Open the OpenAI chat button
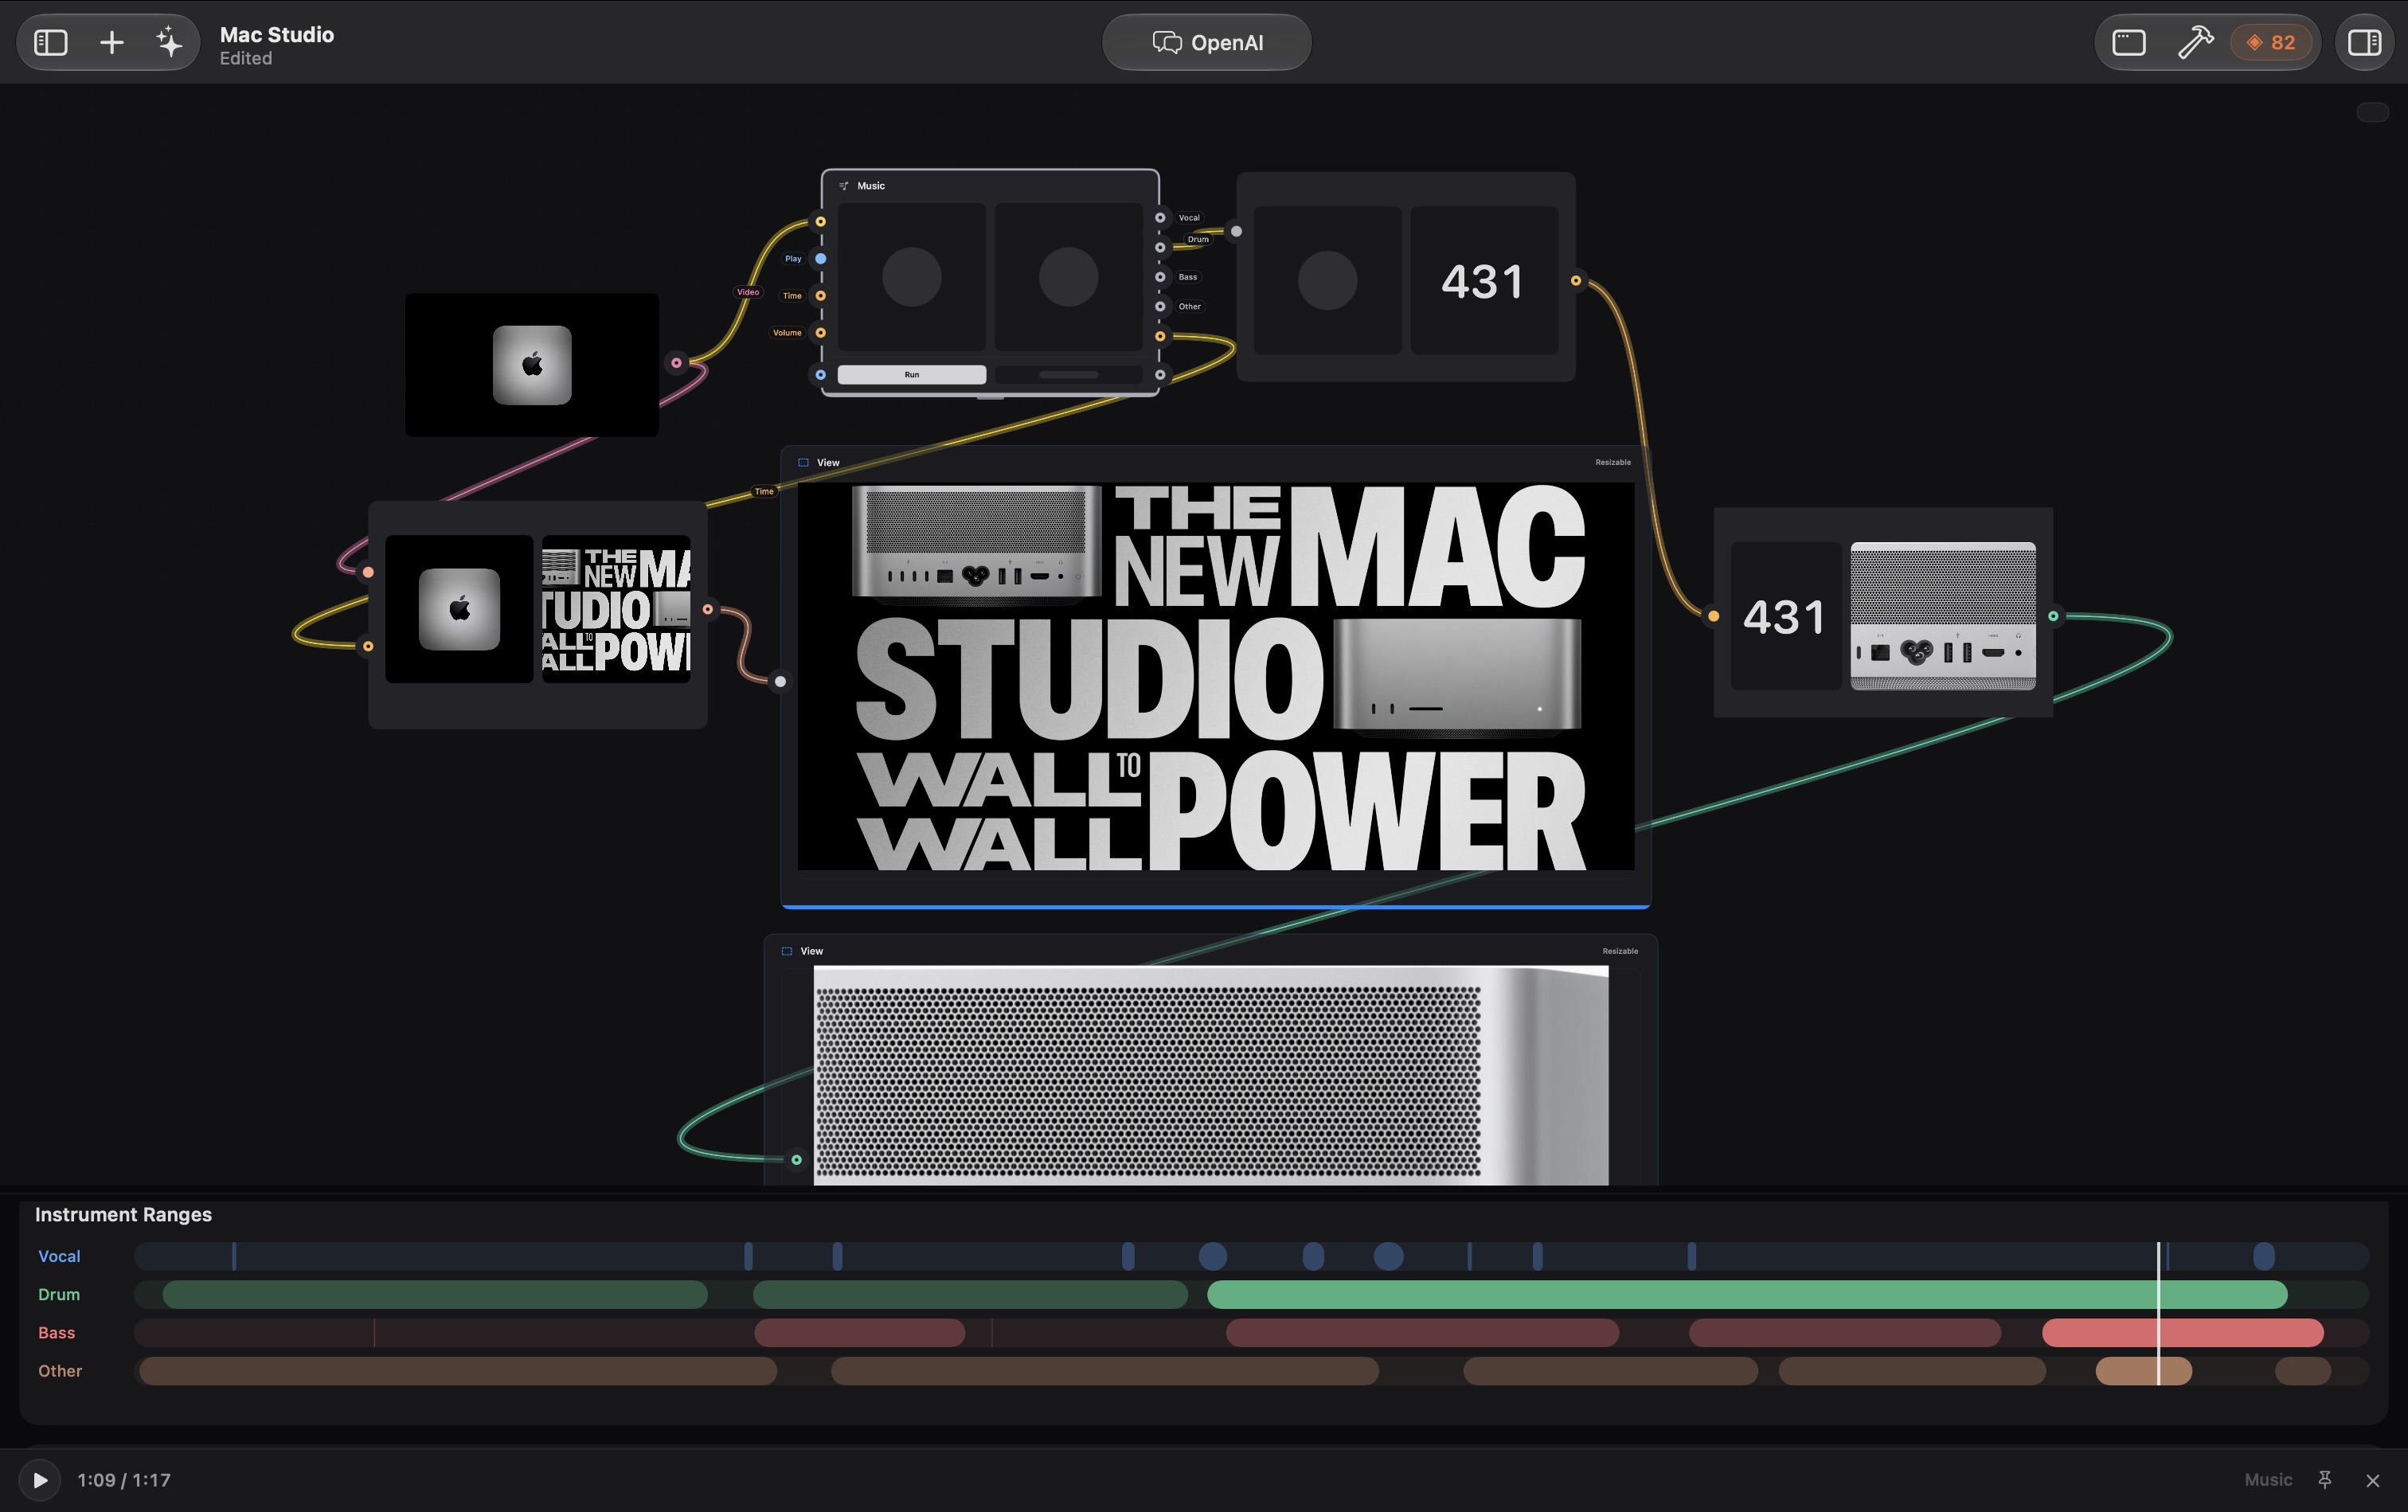 point(1206,42)
